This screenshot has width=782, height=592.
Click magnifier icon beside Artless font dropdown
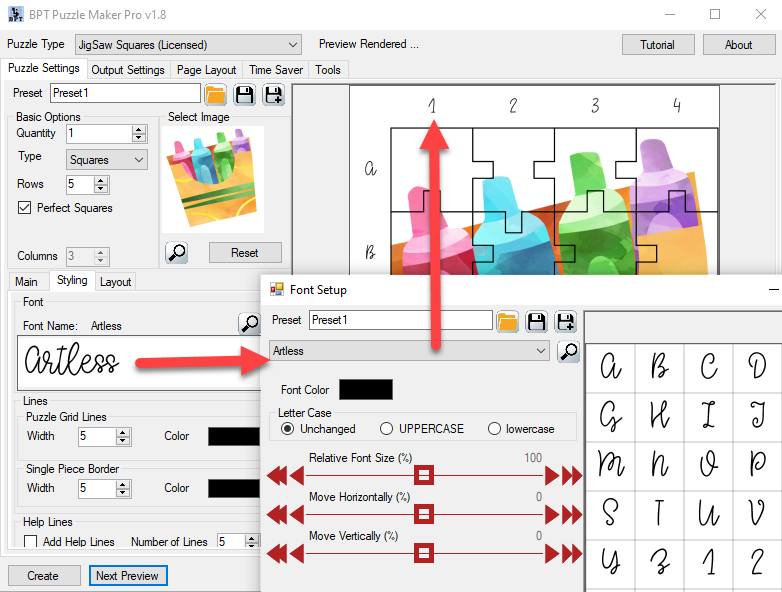point(568,351)
